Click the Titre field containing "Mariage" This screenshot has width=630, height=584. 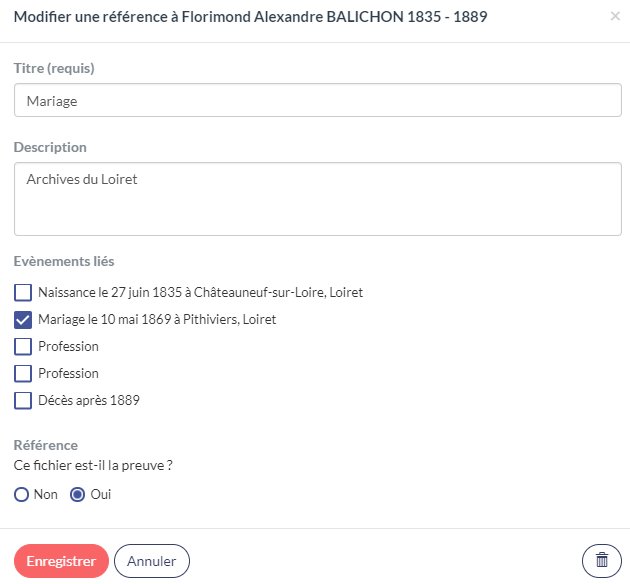pos(317,101)
